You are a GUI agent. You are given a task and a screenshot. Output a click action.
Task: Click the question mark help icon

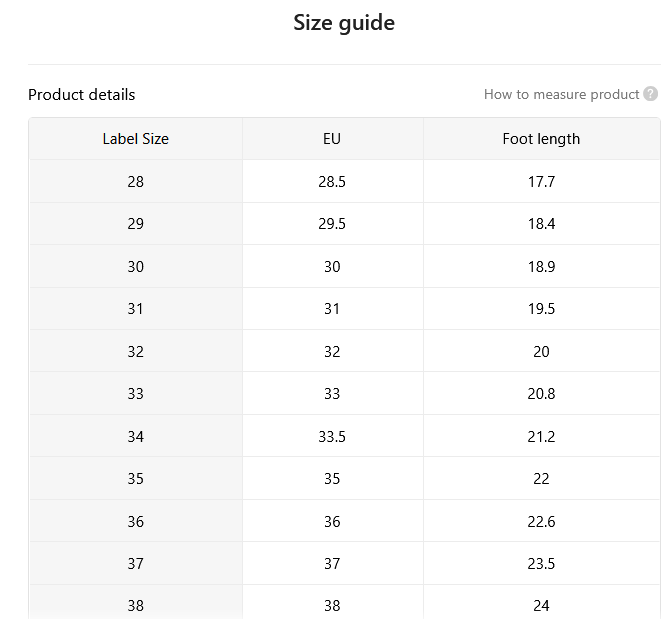650,94
